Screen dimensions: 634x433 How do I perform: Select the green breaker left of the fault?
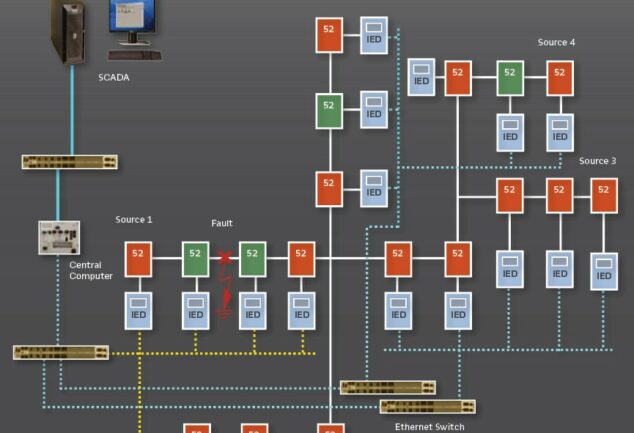click(x=195, y=258)
